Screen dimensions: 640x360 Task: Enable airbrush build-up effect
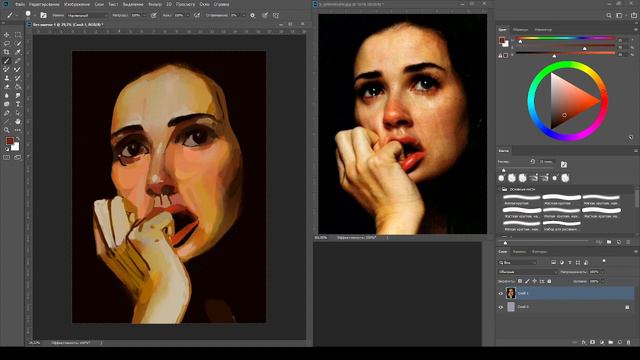(x=197, y=15)
